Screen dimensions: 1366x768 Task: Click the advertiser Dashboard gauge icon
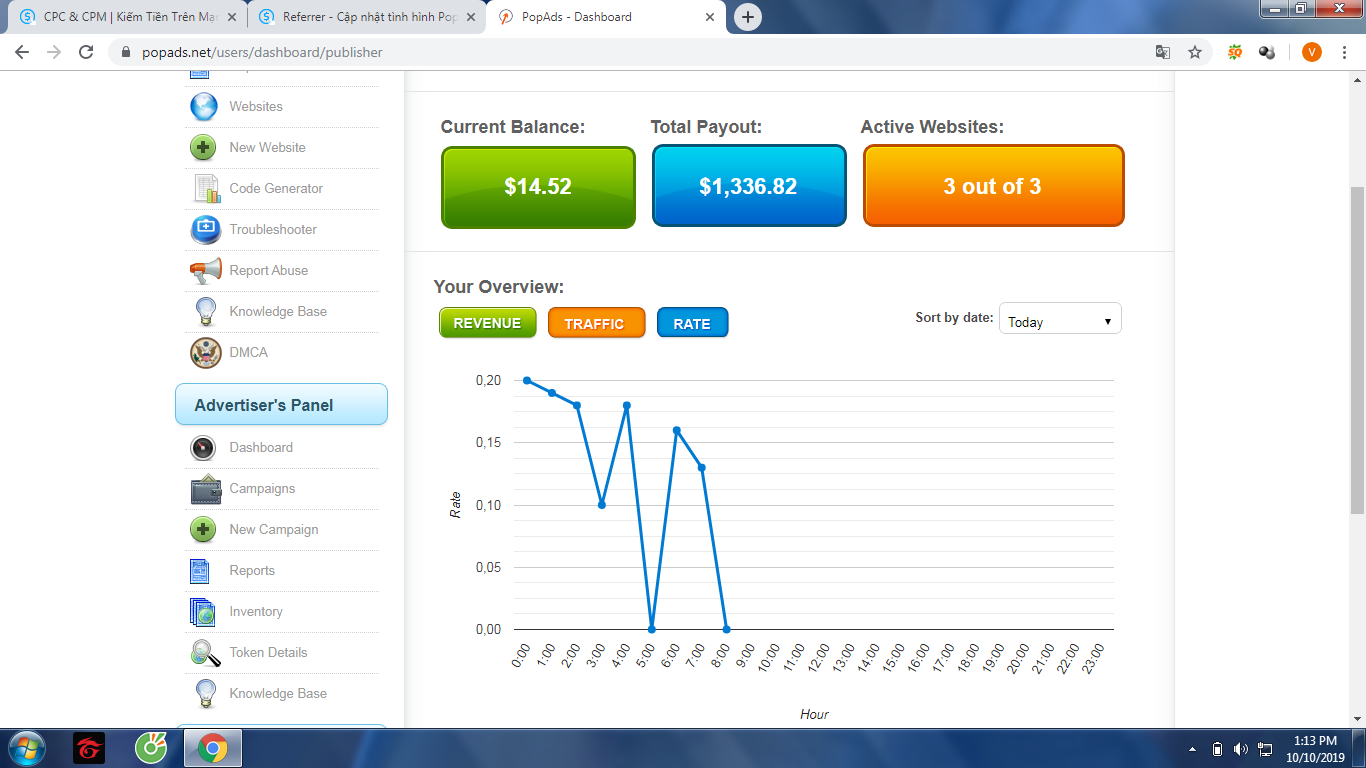[203, 448]
